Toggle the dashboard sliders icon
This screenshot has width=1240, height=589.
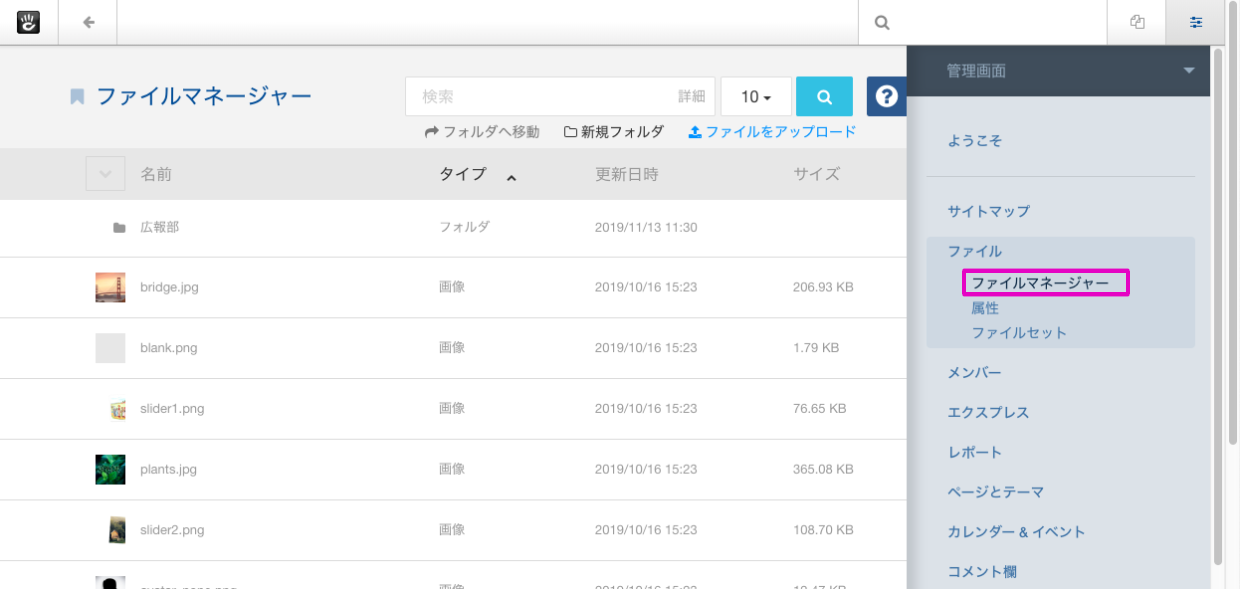pyautogui.click(x=1195, y=22)
